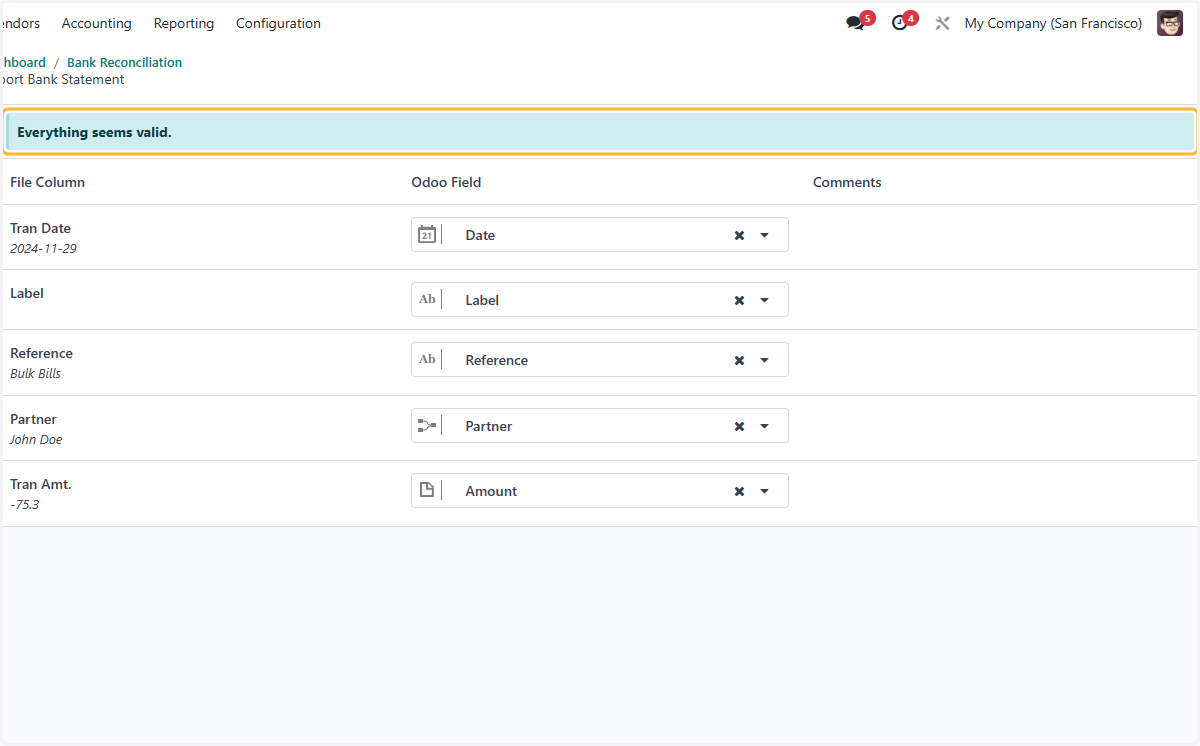Clear the Date field mapping
The height and width of the screenshot is (746, 1200).
[x=739, y=235]
